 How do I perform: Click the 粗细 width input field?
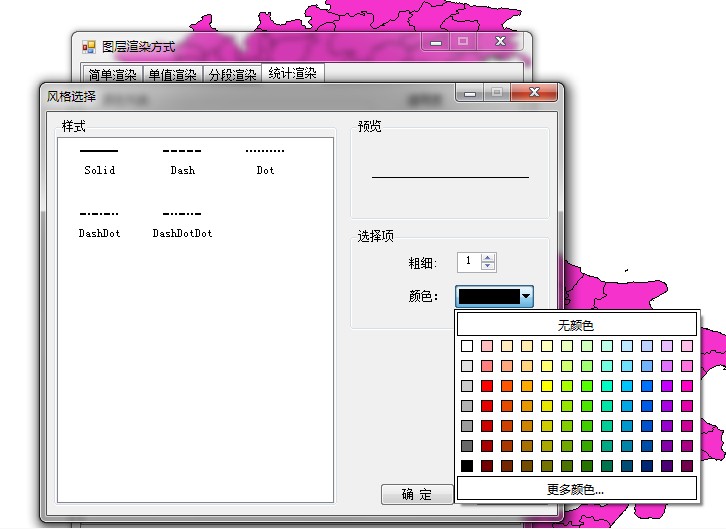point(468,262)
